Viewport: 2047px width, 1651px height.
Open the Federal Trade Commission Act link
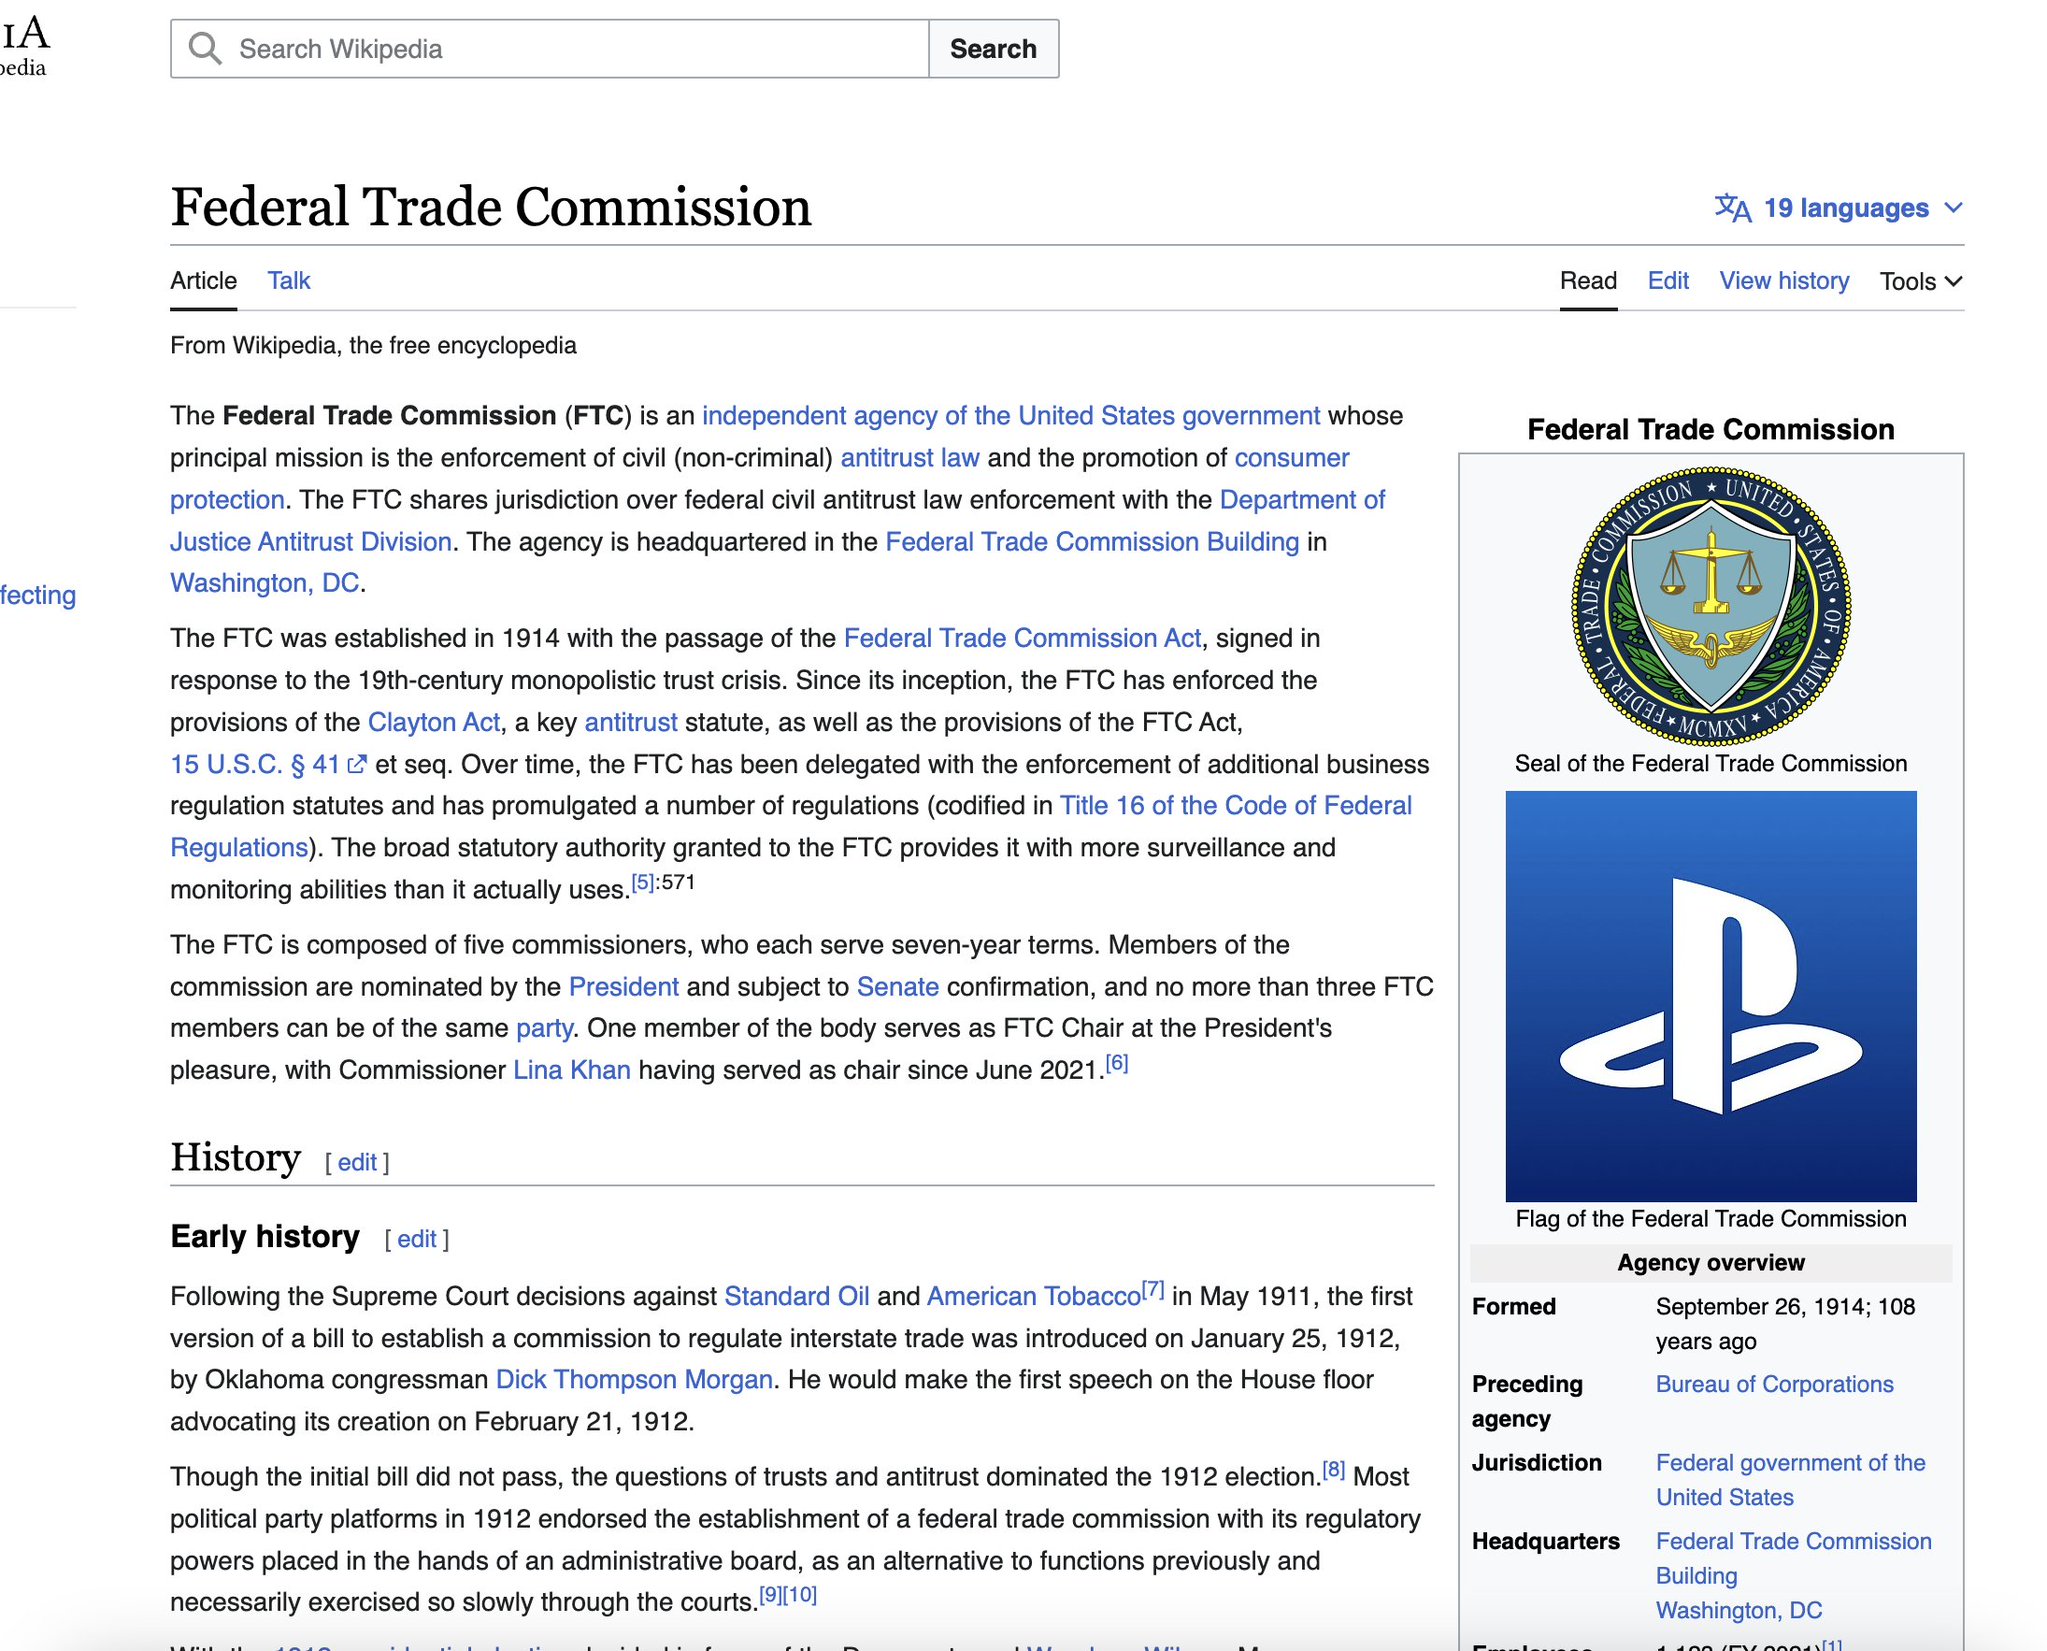click(x=1022, y=638)
